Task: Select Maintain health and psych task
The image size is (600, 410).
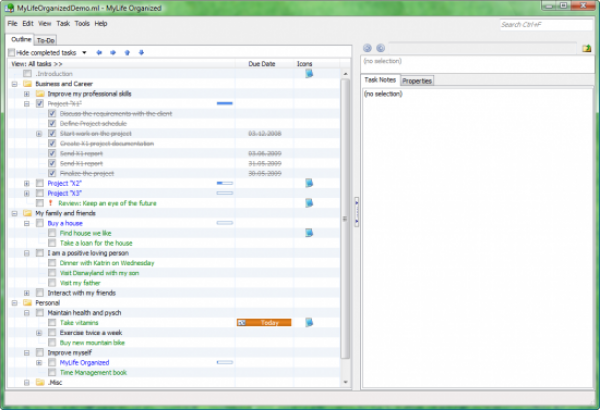Action: 84,312
